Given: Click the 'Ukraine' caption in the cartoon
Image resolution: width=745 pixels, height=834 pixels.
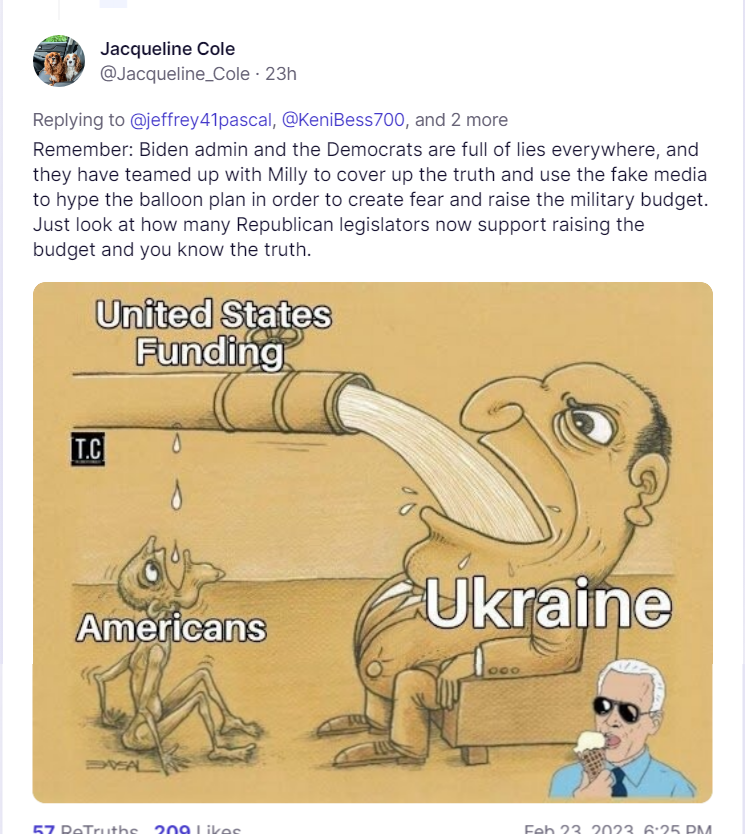Looking at the screenshot, I should 548,603.
